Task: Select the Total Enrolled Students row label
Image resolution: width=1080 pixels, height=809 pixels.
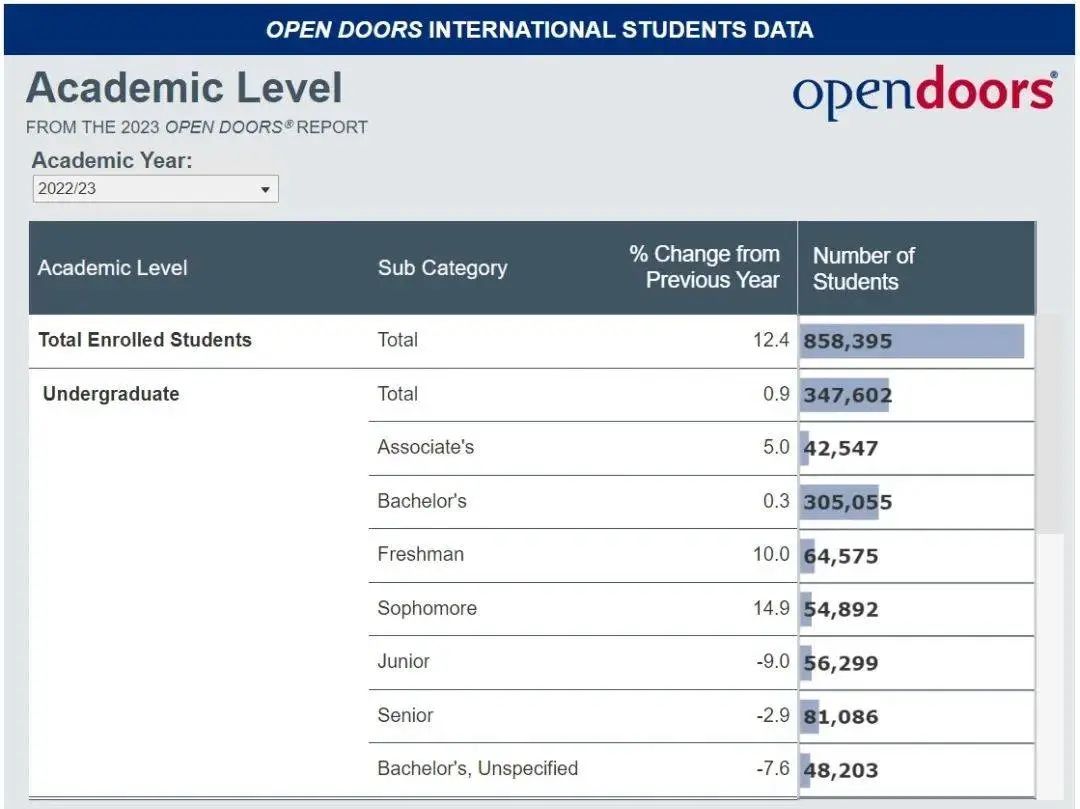Action: [145, 340]
